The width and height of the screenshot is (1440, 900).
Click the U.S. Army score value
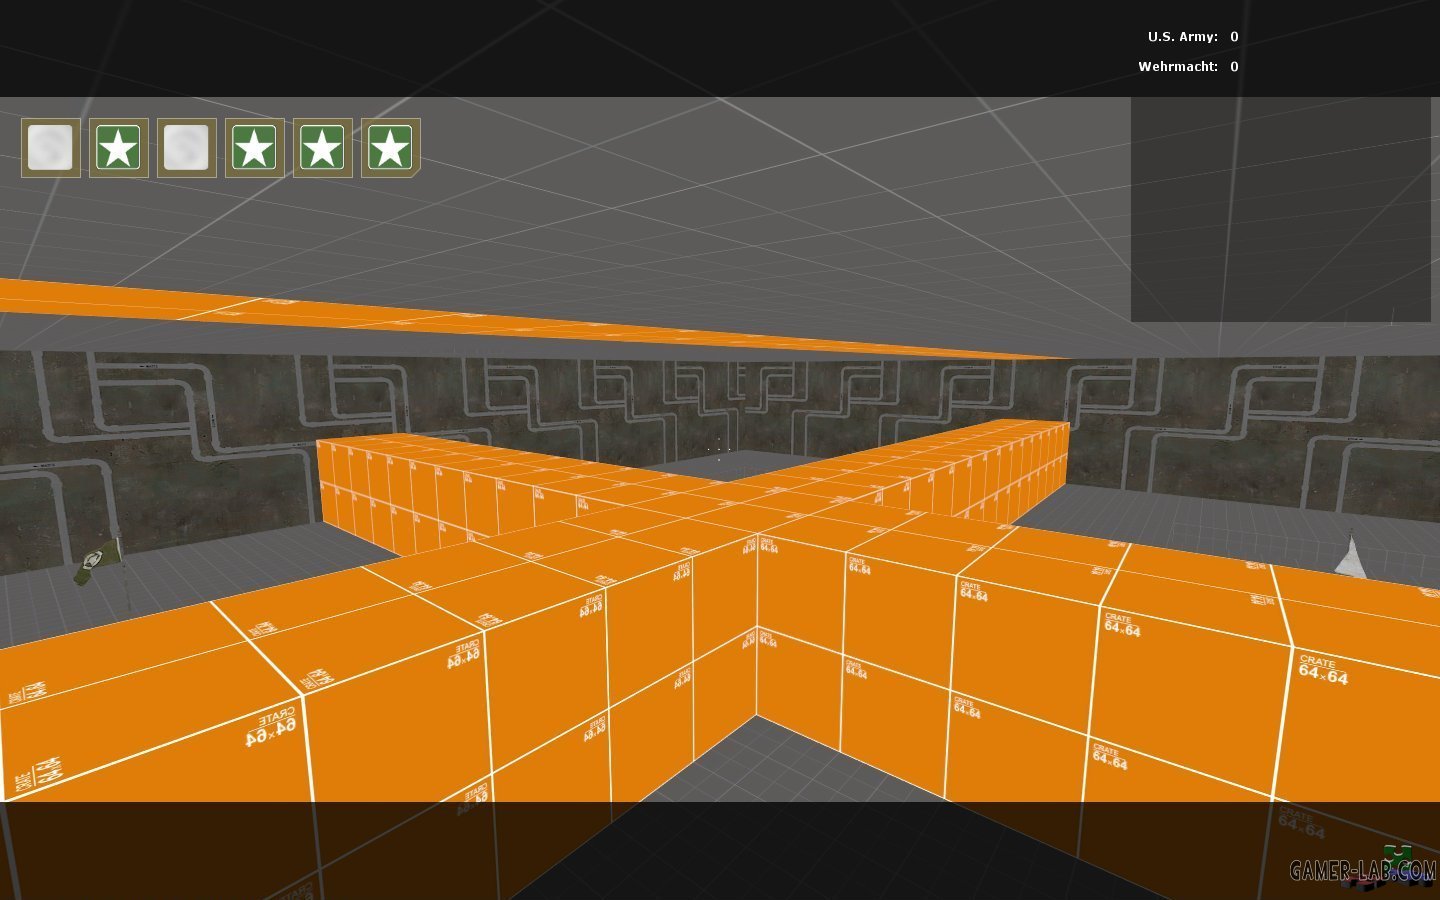coord(1234,37)
